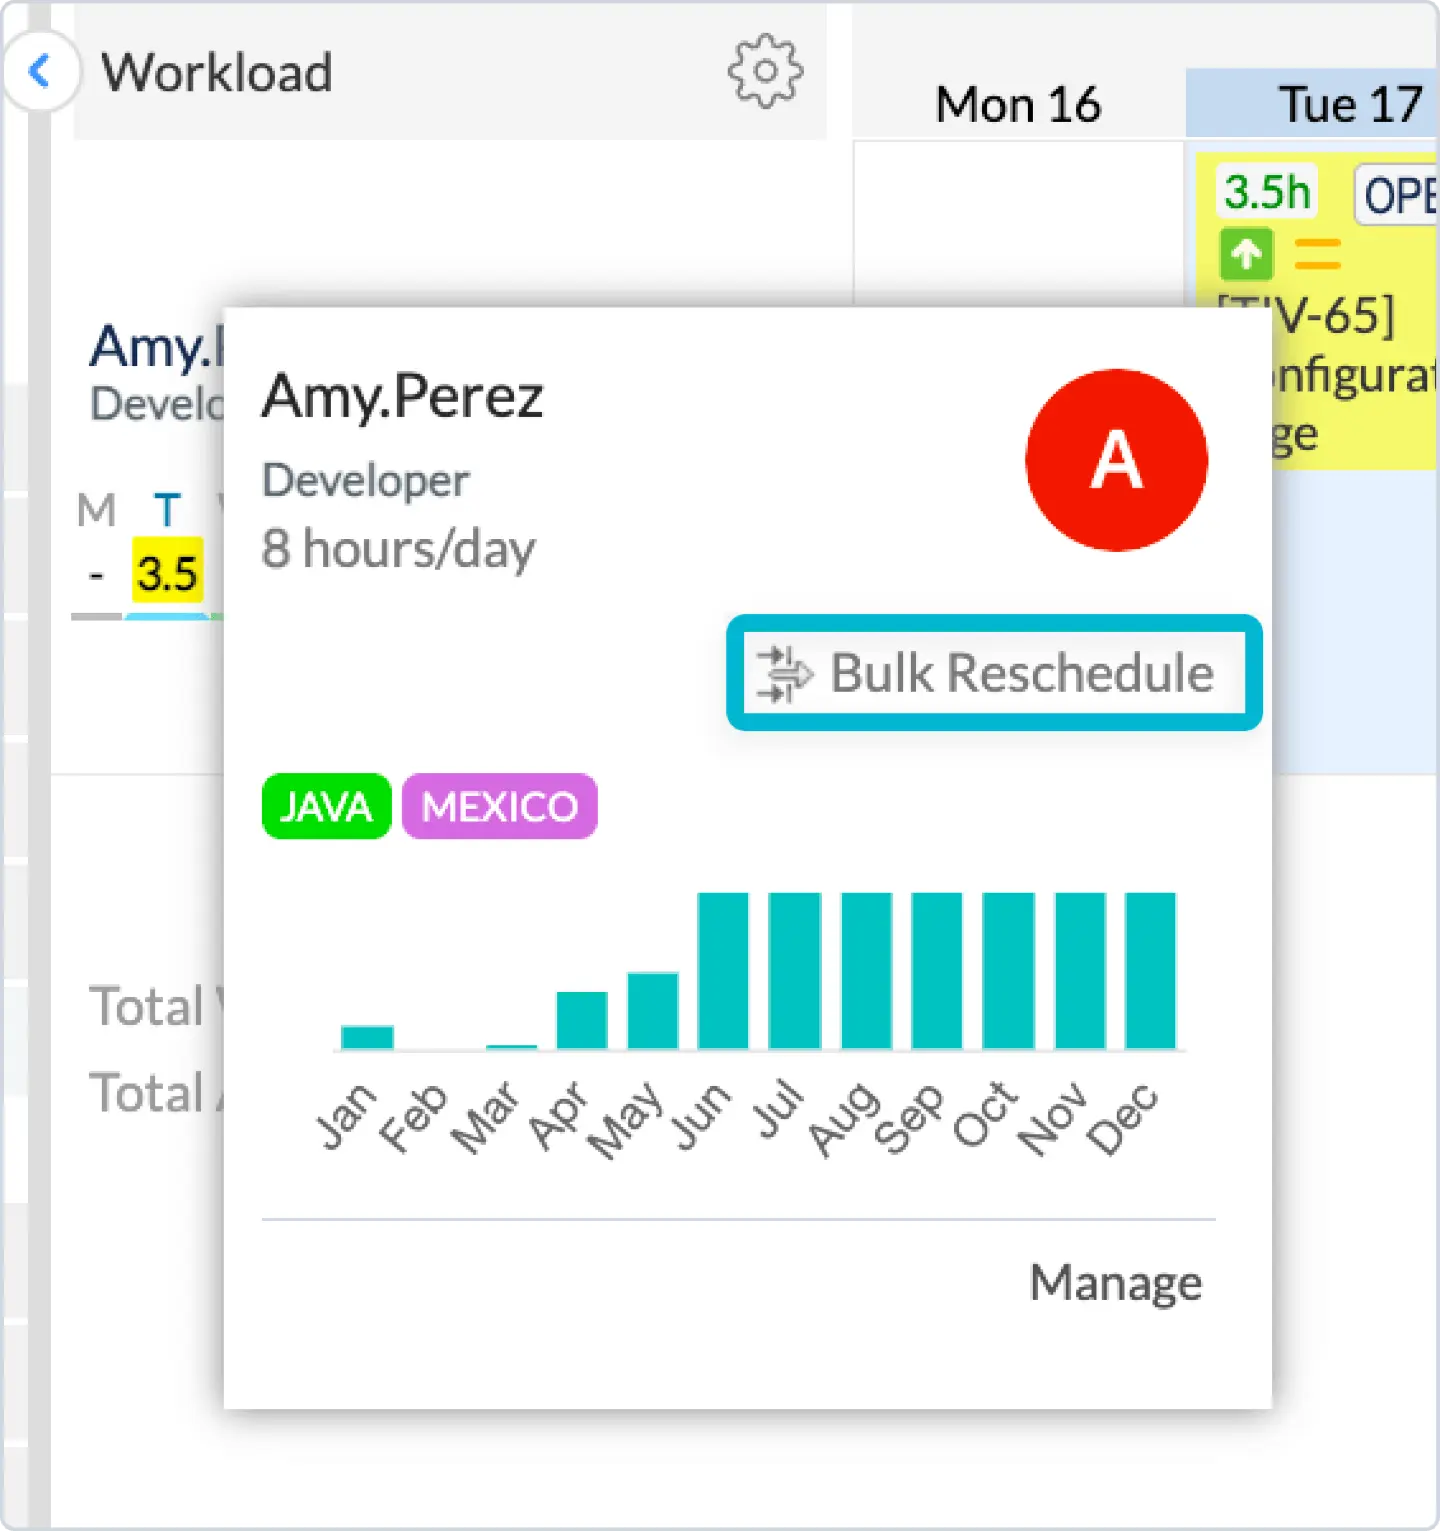This screenshot has height=1531, width=1440.
Task: Select the Tue 17 column header
Action: [x=1349, y=105]
